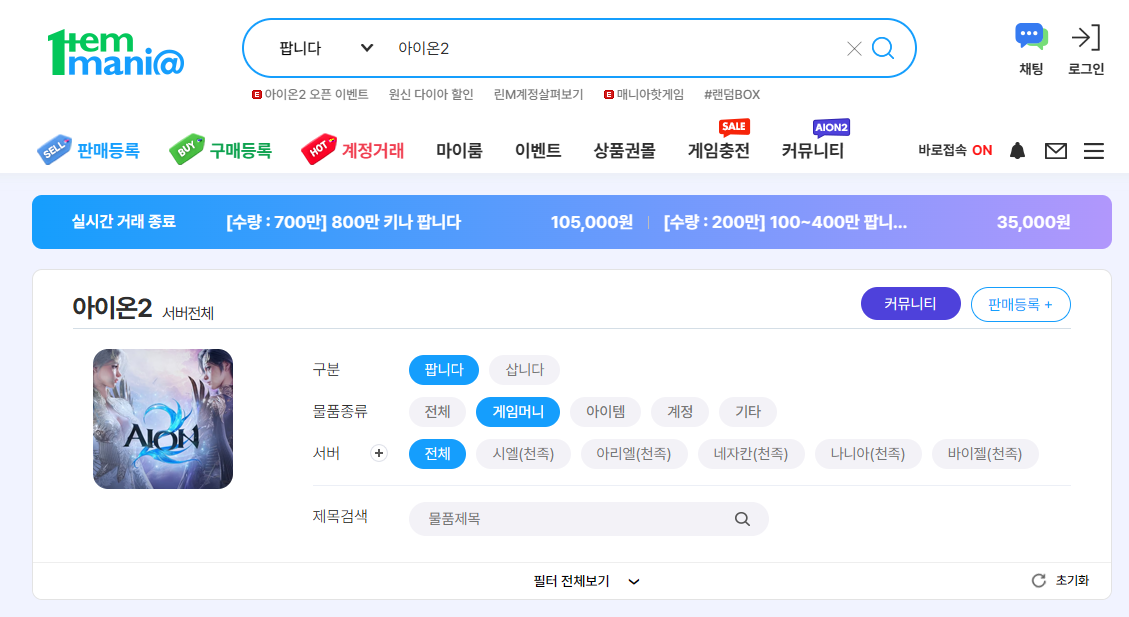Open 원신 다이아 할인 link
This screenshot has width=1129, height=617.
(431, 94)
